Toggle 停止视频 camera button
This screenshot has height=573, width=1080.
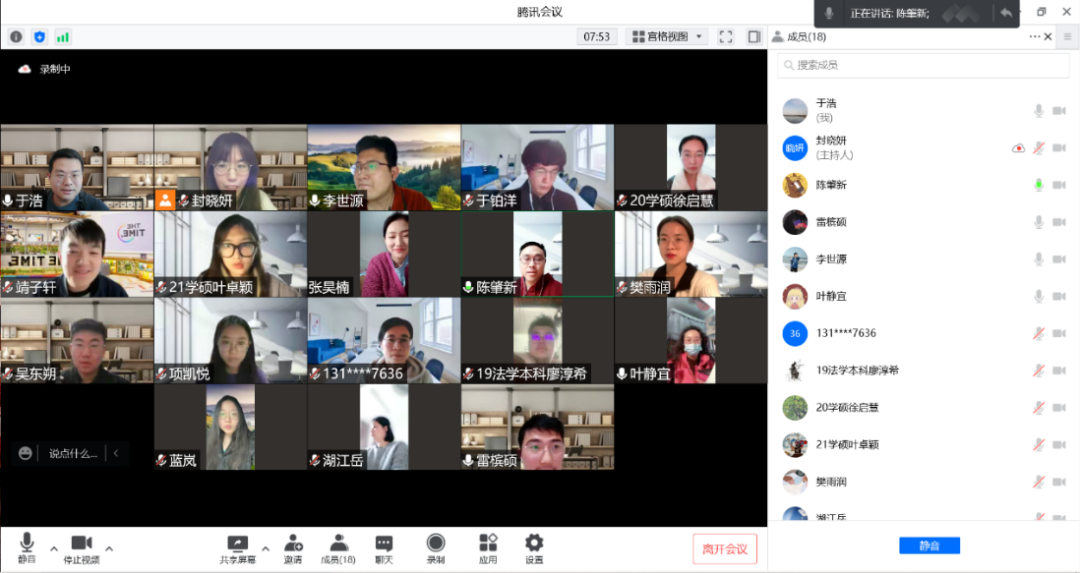tap(81, 547)
